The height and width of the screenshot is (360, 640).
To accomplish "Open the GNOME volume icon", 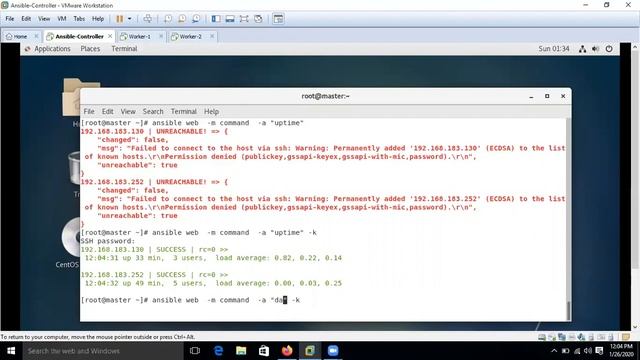I will 596,49.
